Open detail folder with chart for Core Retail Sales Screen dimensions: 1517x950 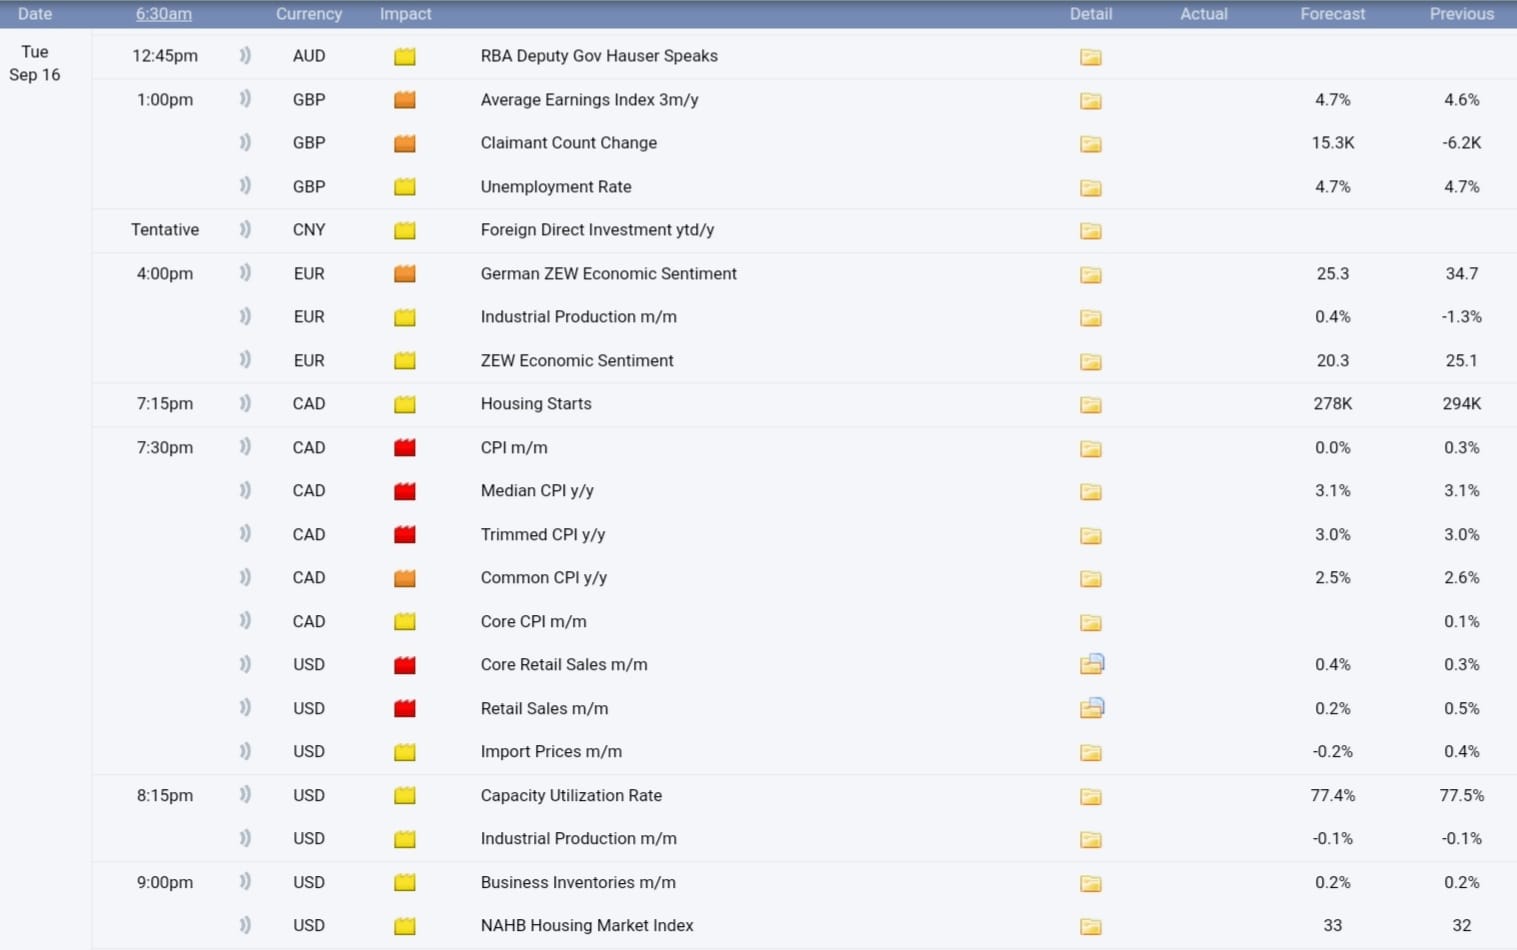pyautogui.click(x=1091, y=664)
